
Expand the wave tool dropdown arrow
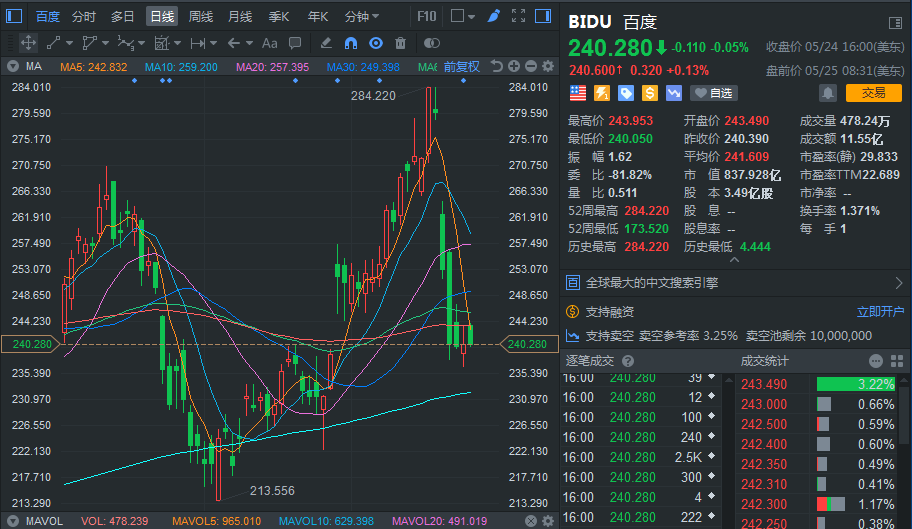tap(141, 43)
